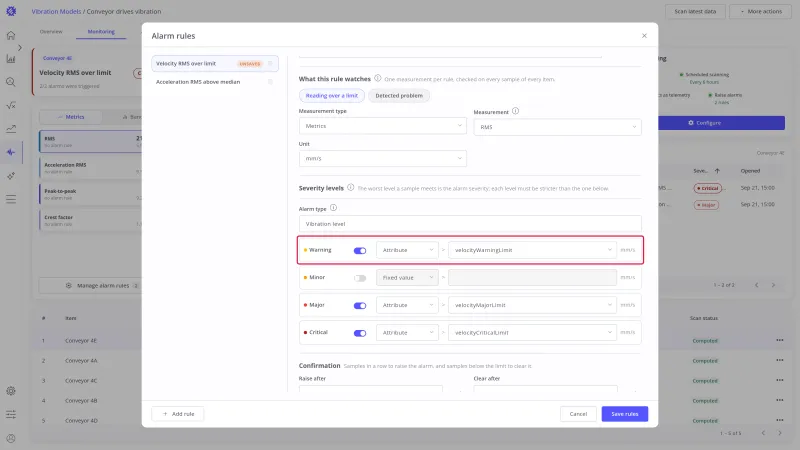Open the Measurement RMS dropdown
The height and width of the screenshot is (450, 800).
point(558,127)
